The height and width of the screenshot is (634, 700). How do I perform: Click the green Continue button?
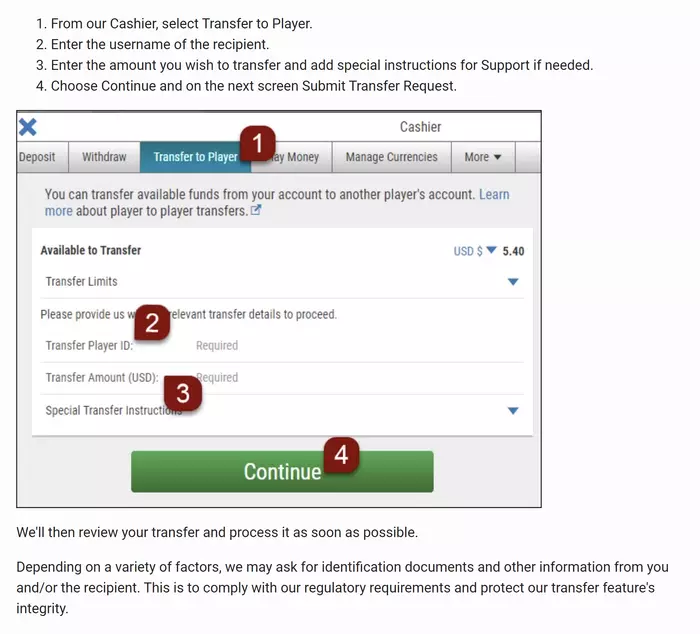(x=282, y=471)
